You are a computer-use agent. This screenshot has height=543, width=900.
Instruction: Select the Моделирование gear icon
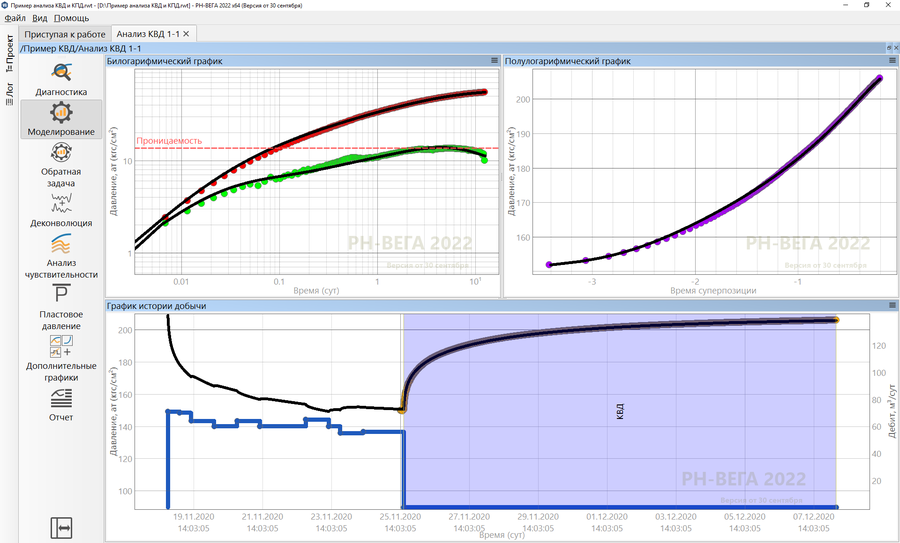pyautogui.click(x=61, y=117)
